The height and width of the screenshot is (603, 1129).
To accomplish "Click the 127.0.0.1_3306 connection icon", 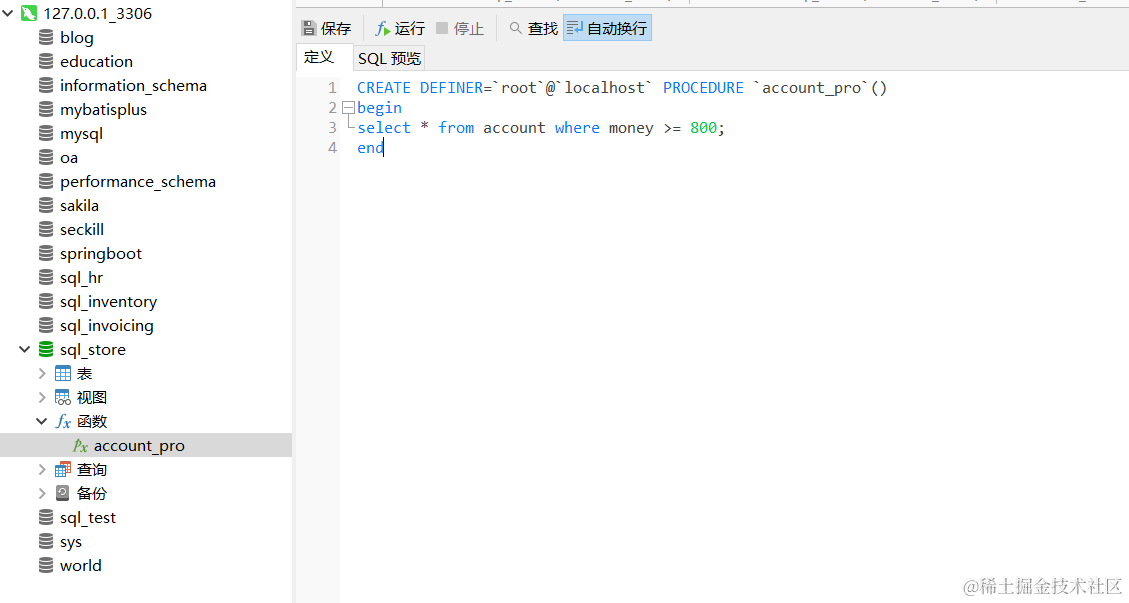I will pyautogui.click(x=29, y=13).
